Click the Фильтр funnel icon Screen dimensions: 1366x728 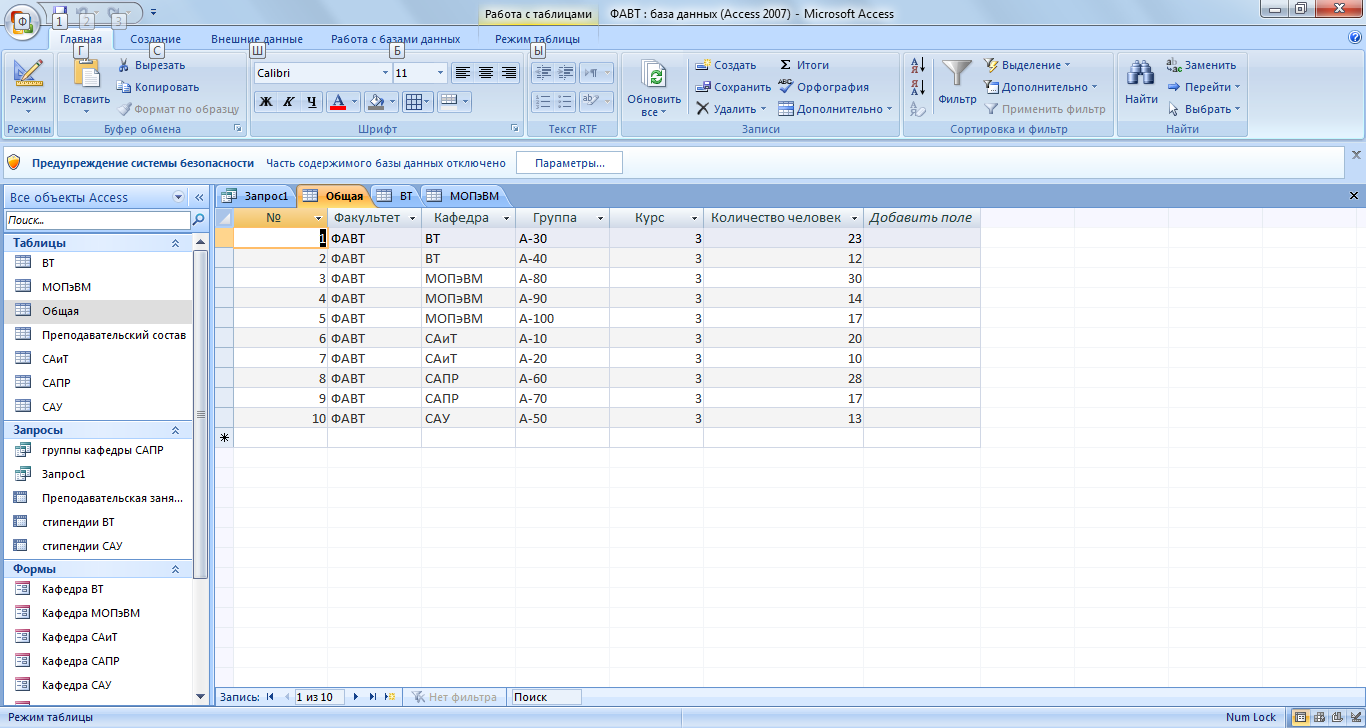coord(957,73)
